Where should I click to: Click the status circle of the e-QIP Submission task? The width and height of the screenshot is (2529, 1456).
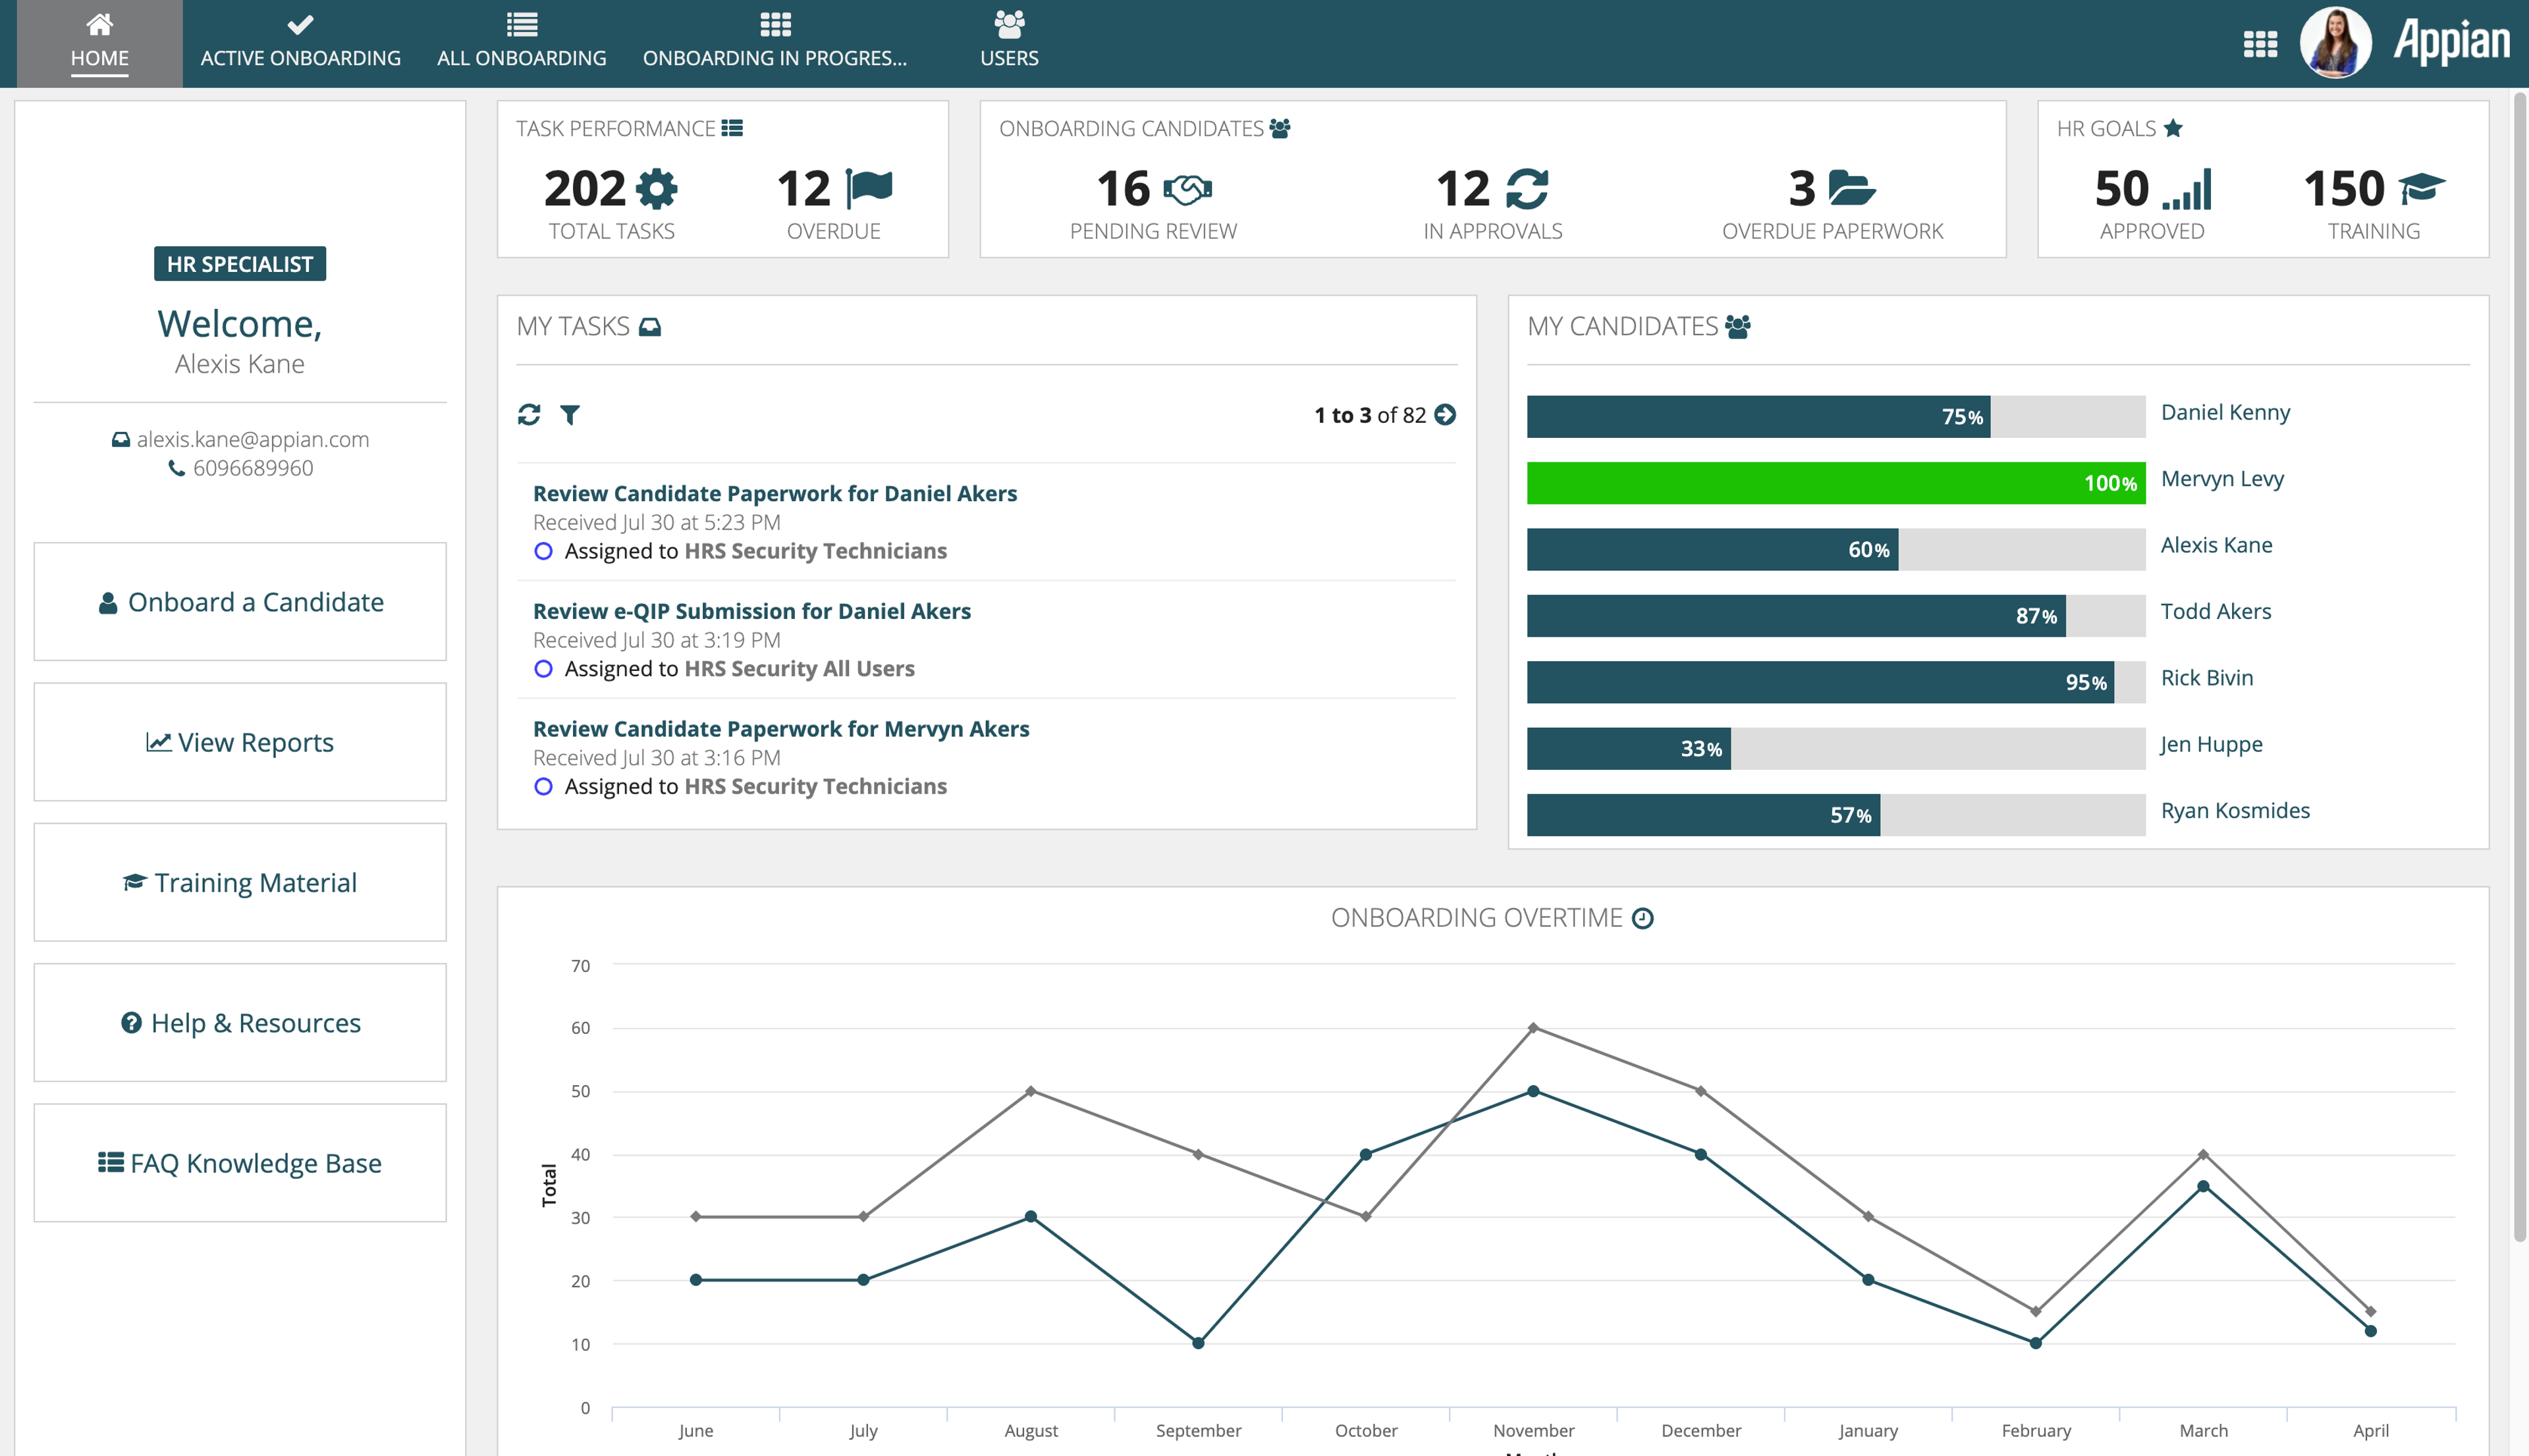point(543,669)
